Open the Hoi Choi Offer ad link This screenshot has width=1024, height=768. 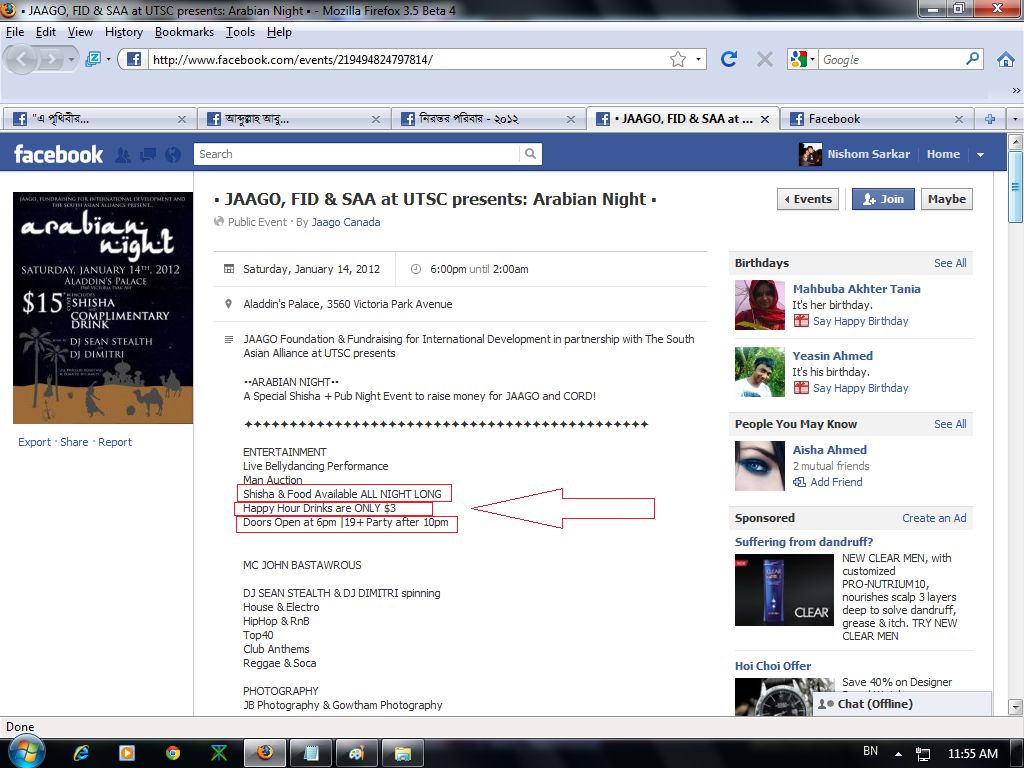[x=773, y=666]
